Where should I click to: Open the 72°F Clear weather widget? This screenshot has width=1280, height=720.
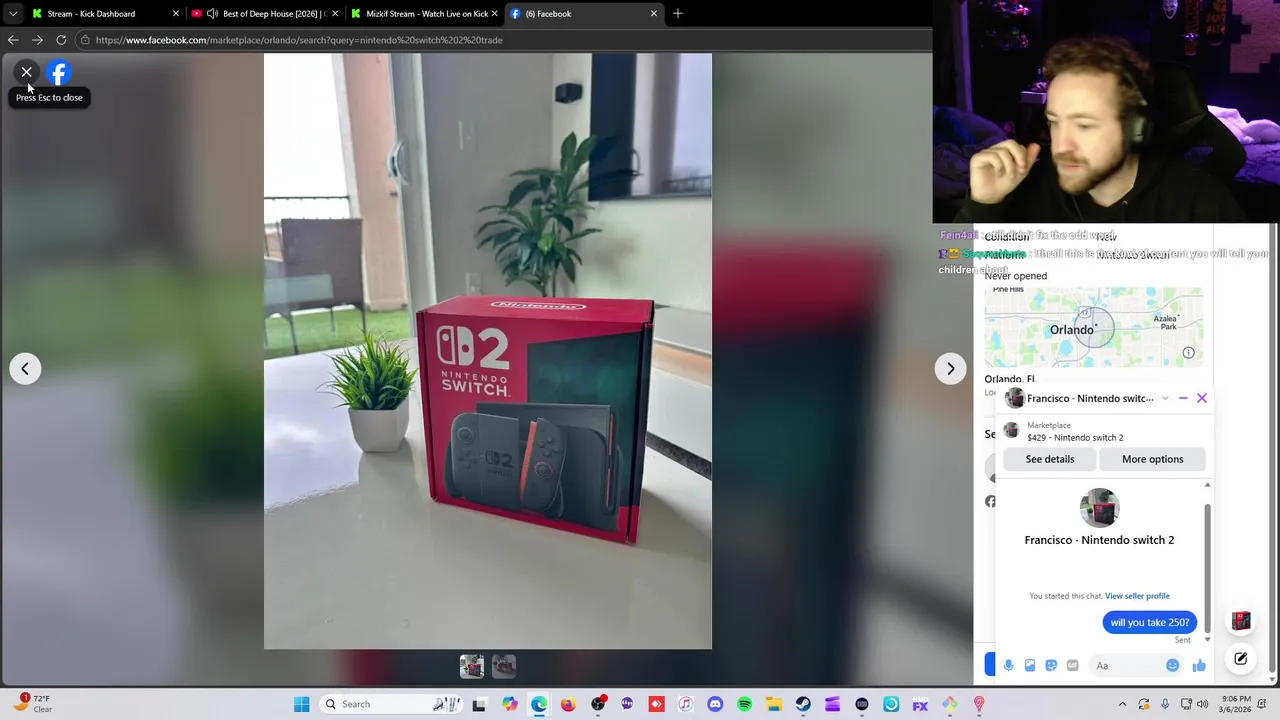pyautogui.click(x=32, y=704)
